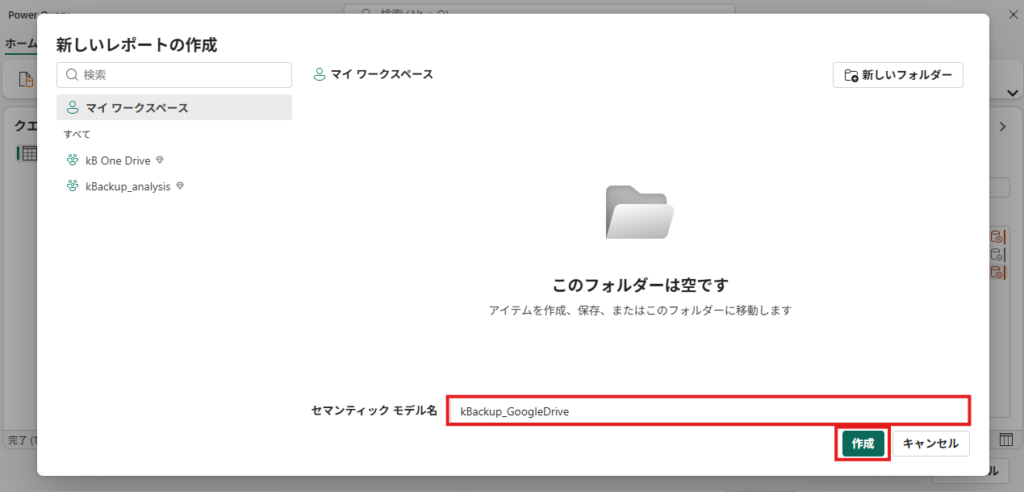This screenshot has width=1024, height=492.
Task: Open the kBackup_analysis workspace
Action: (x=128, y=186)
